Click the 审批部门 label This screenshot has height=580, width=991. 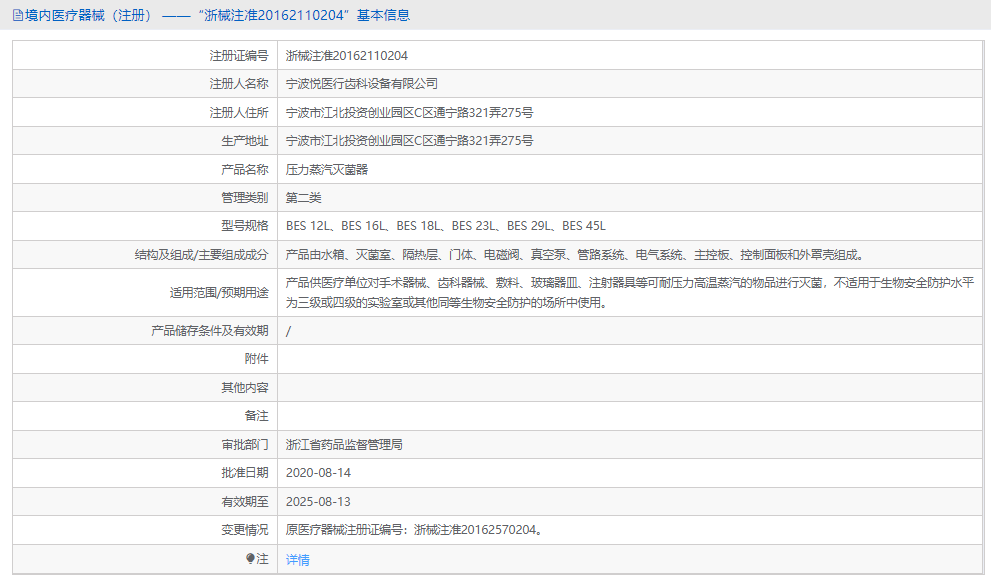click(245, 445)
